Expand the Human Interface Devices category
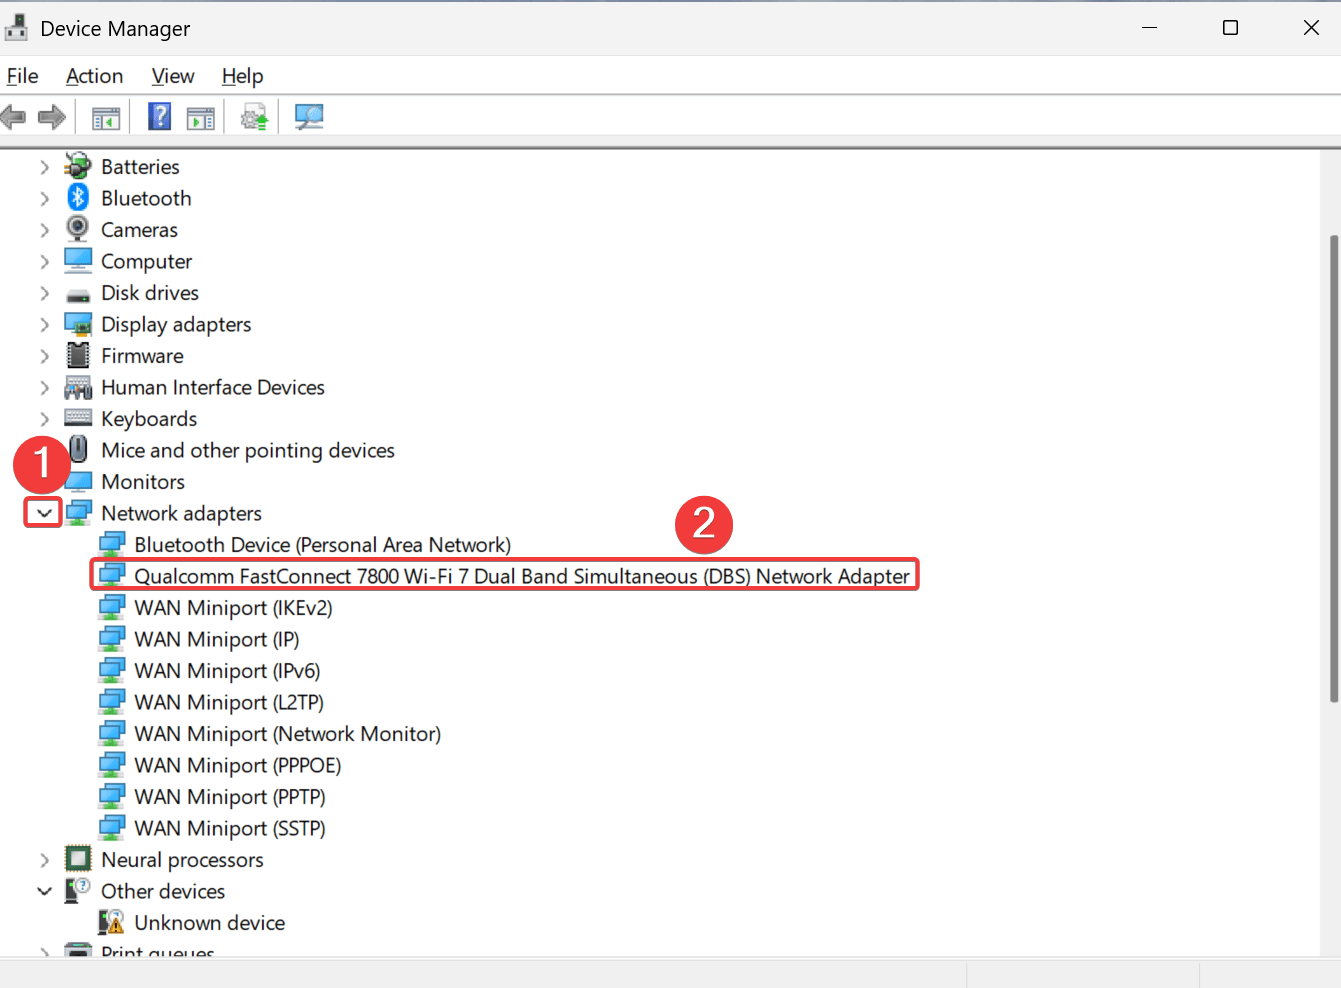Image resolution: width=1341 pixels, height=988 pixels. (44, 387)
